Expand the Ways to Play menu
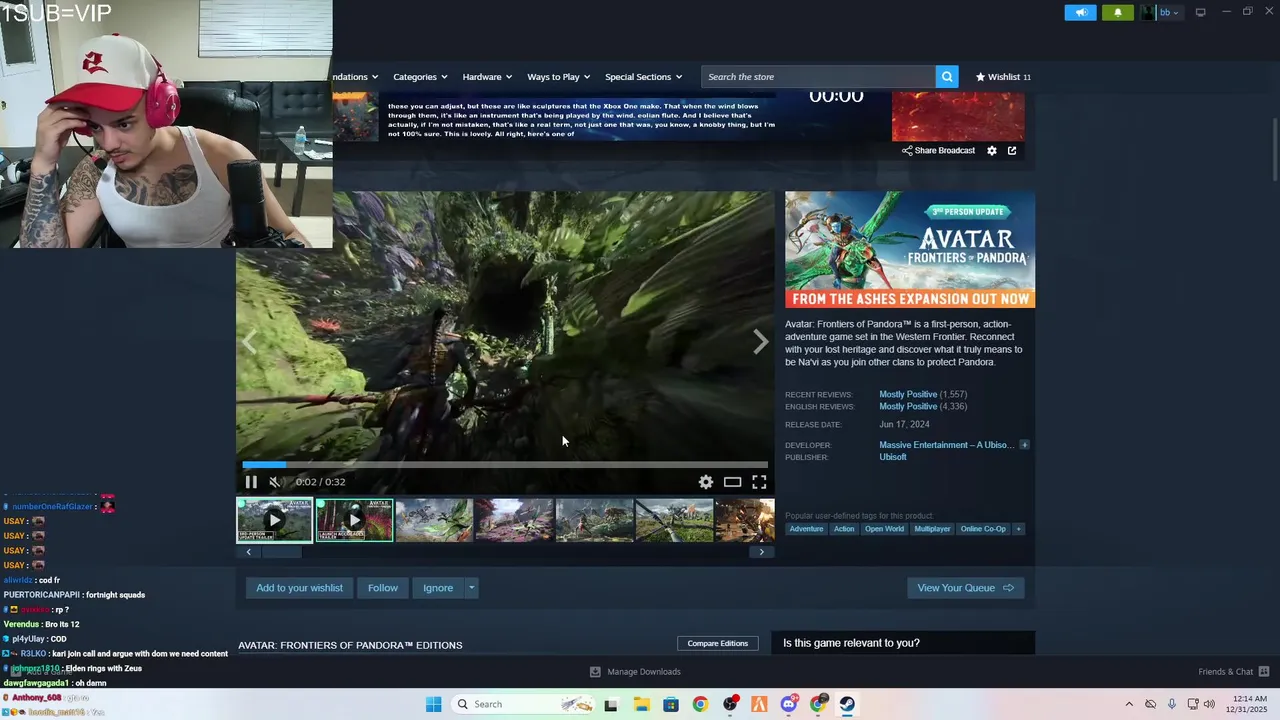Image resolution: width=1280 pixels, height=720 pixels. point(558,77)
